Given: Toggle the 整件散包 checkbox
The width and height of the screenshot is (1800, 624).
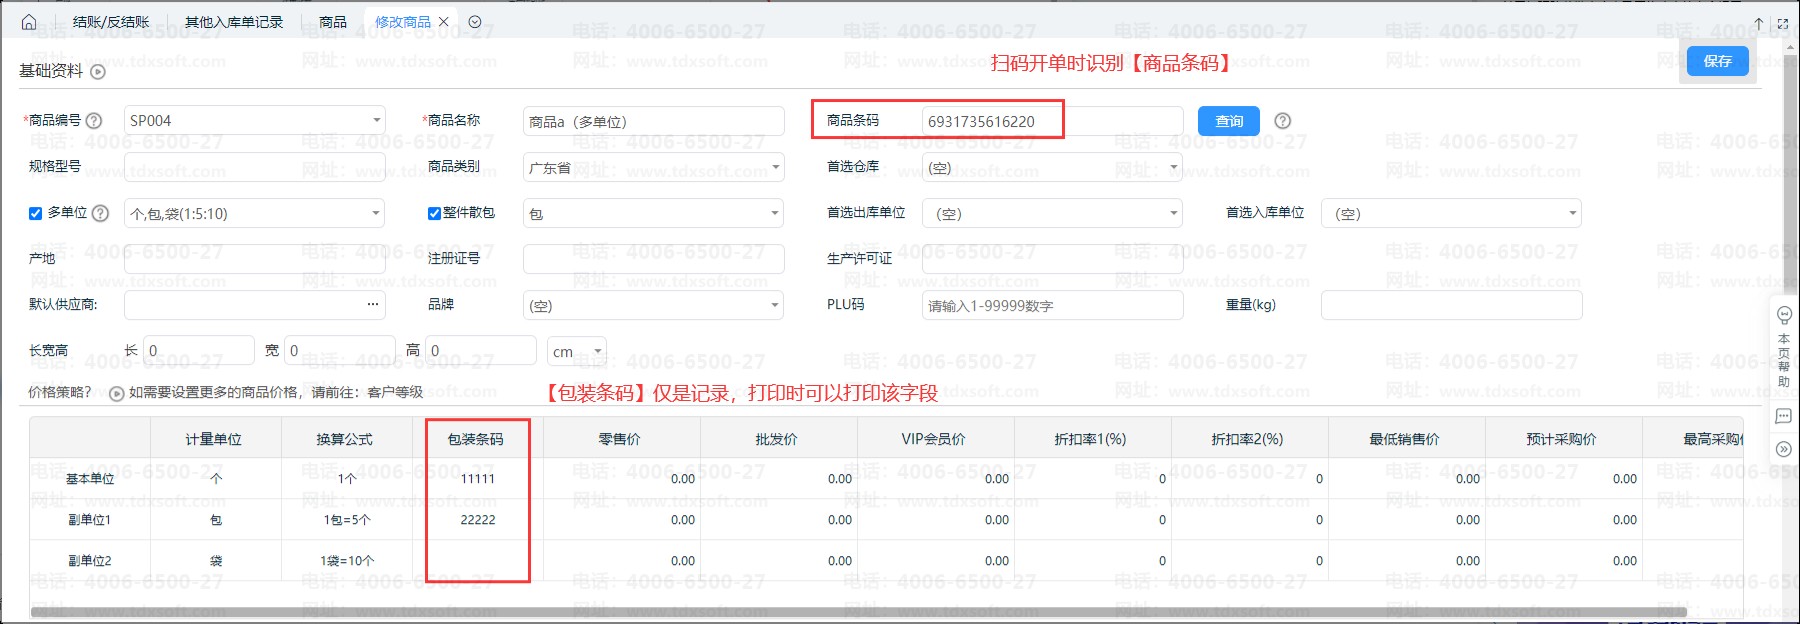Looking at the screenshot, I should (x=434, y=213).
